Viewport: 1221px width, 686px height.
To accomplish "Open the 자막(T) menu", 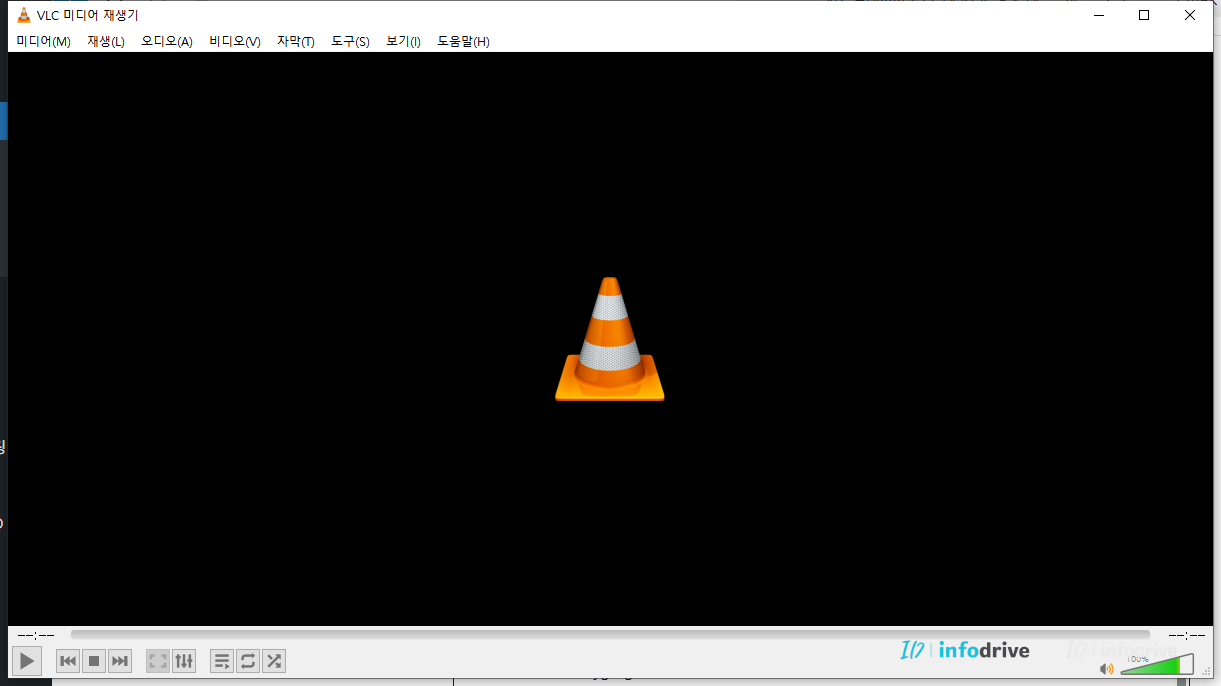I will 296,41.
